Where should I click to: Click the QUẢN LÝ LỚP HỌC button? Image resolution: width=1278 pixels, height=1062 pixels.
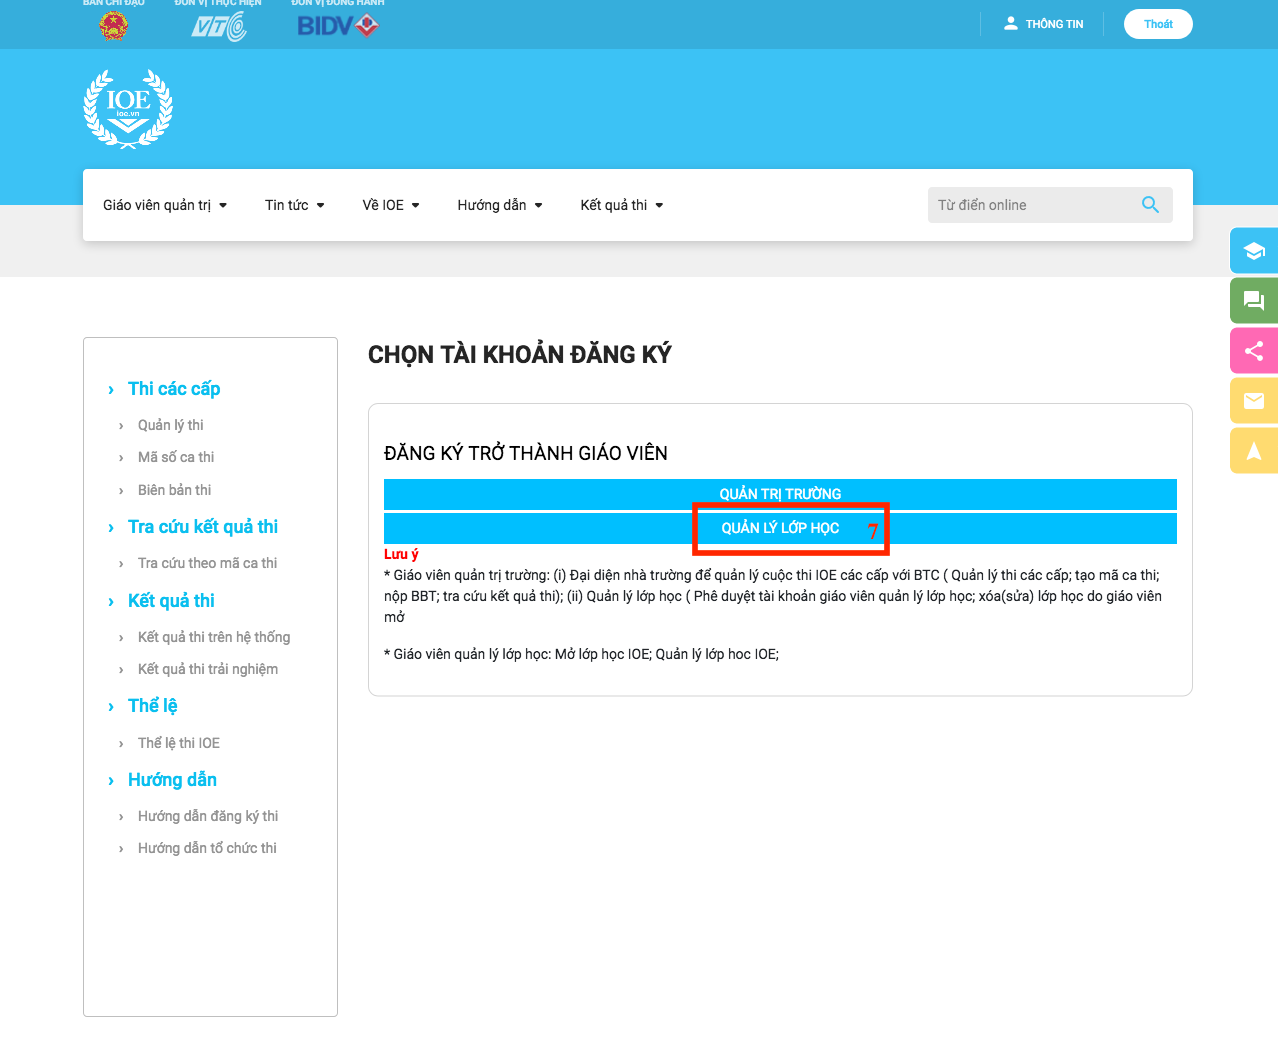pos(780,528)
